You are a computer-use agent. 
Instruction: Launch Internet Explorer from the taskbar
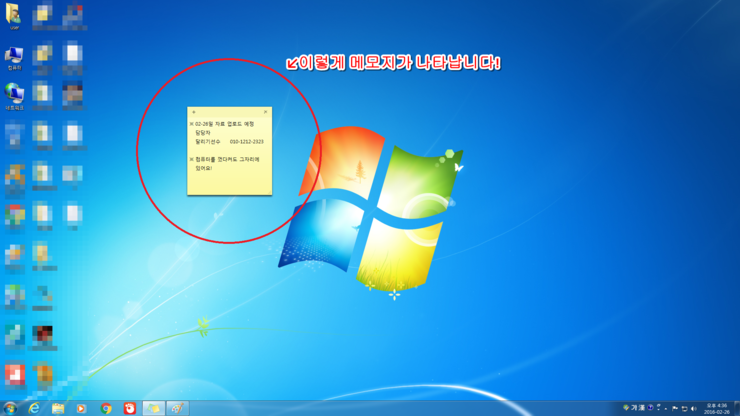(34, 408)
